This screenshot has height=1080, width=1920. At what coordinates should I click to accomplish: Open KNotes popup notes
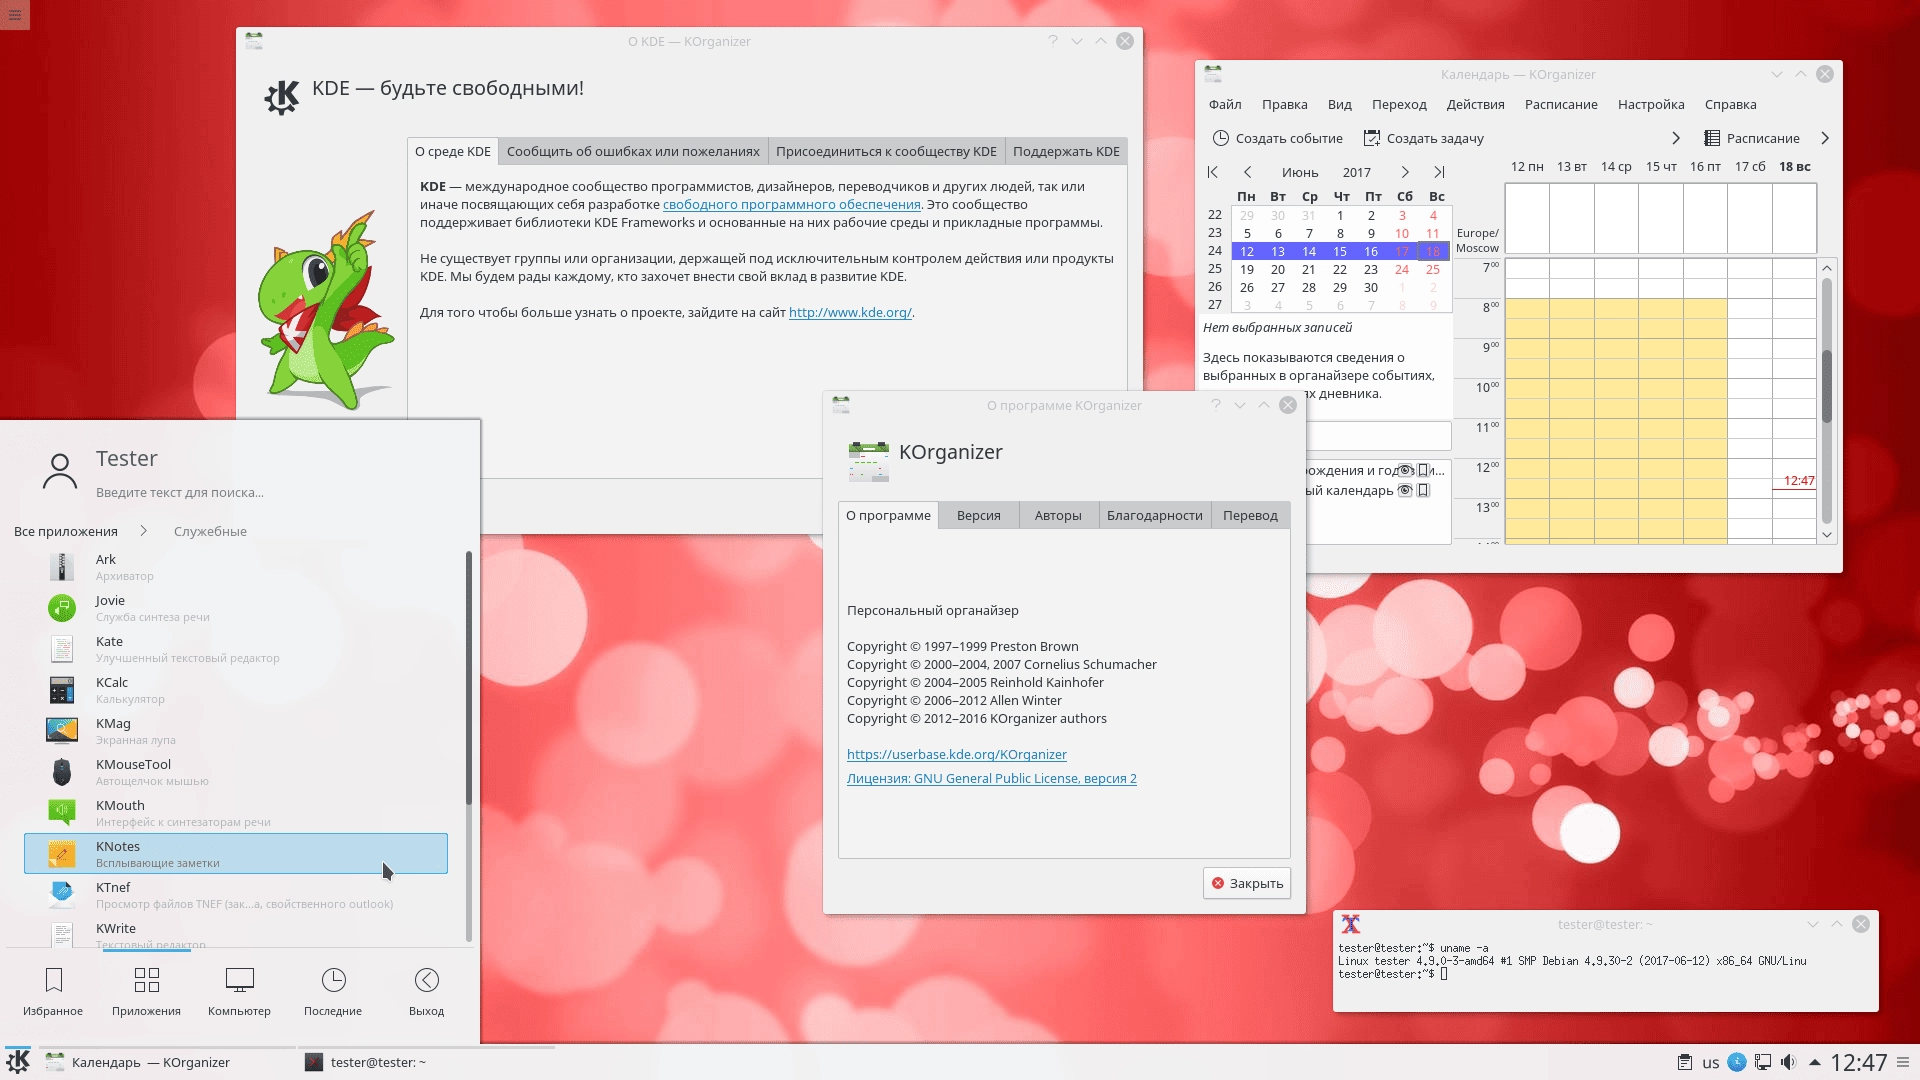click(x=236, y=854)
